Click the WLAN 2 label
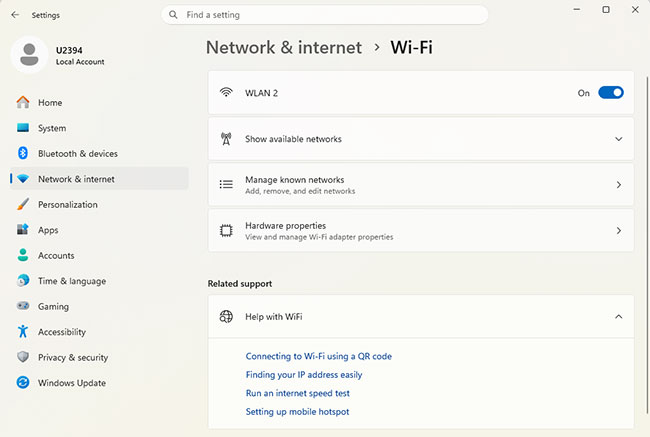The width and height of the screenshot is (650, 437). (261, 93)
